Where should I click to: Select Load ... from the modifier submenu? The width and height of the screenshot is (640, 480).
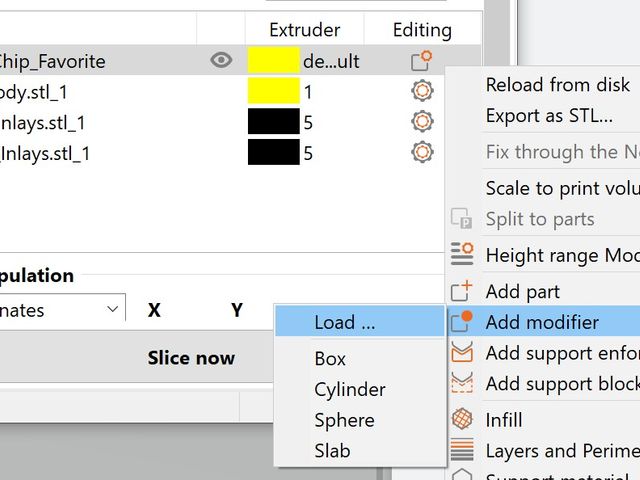345,322
